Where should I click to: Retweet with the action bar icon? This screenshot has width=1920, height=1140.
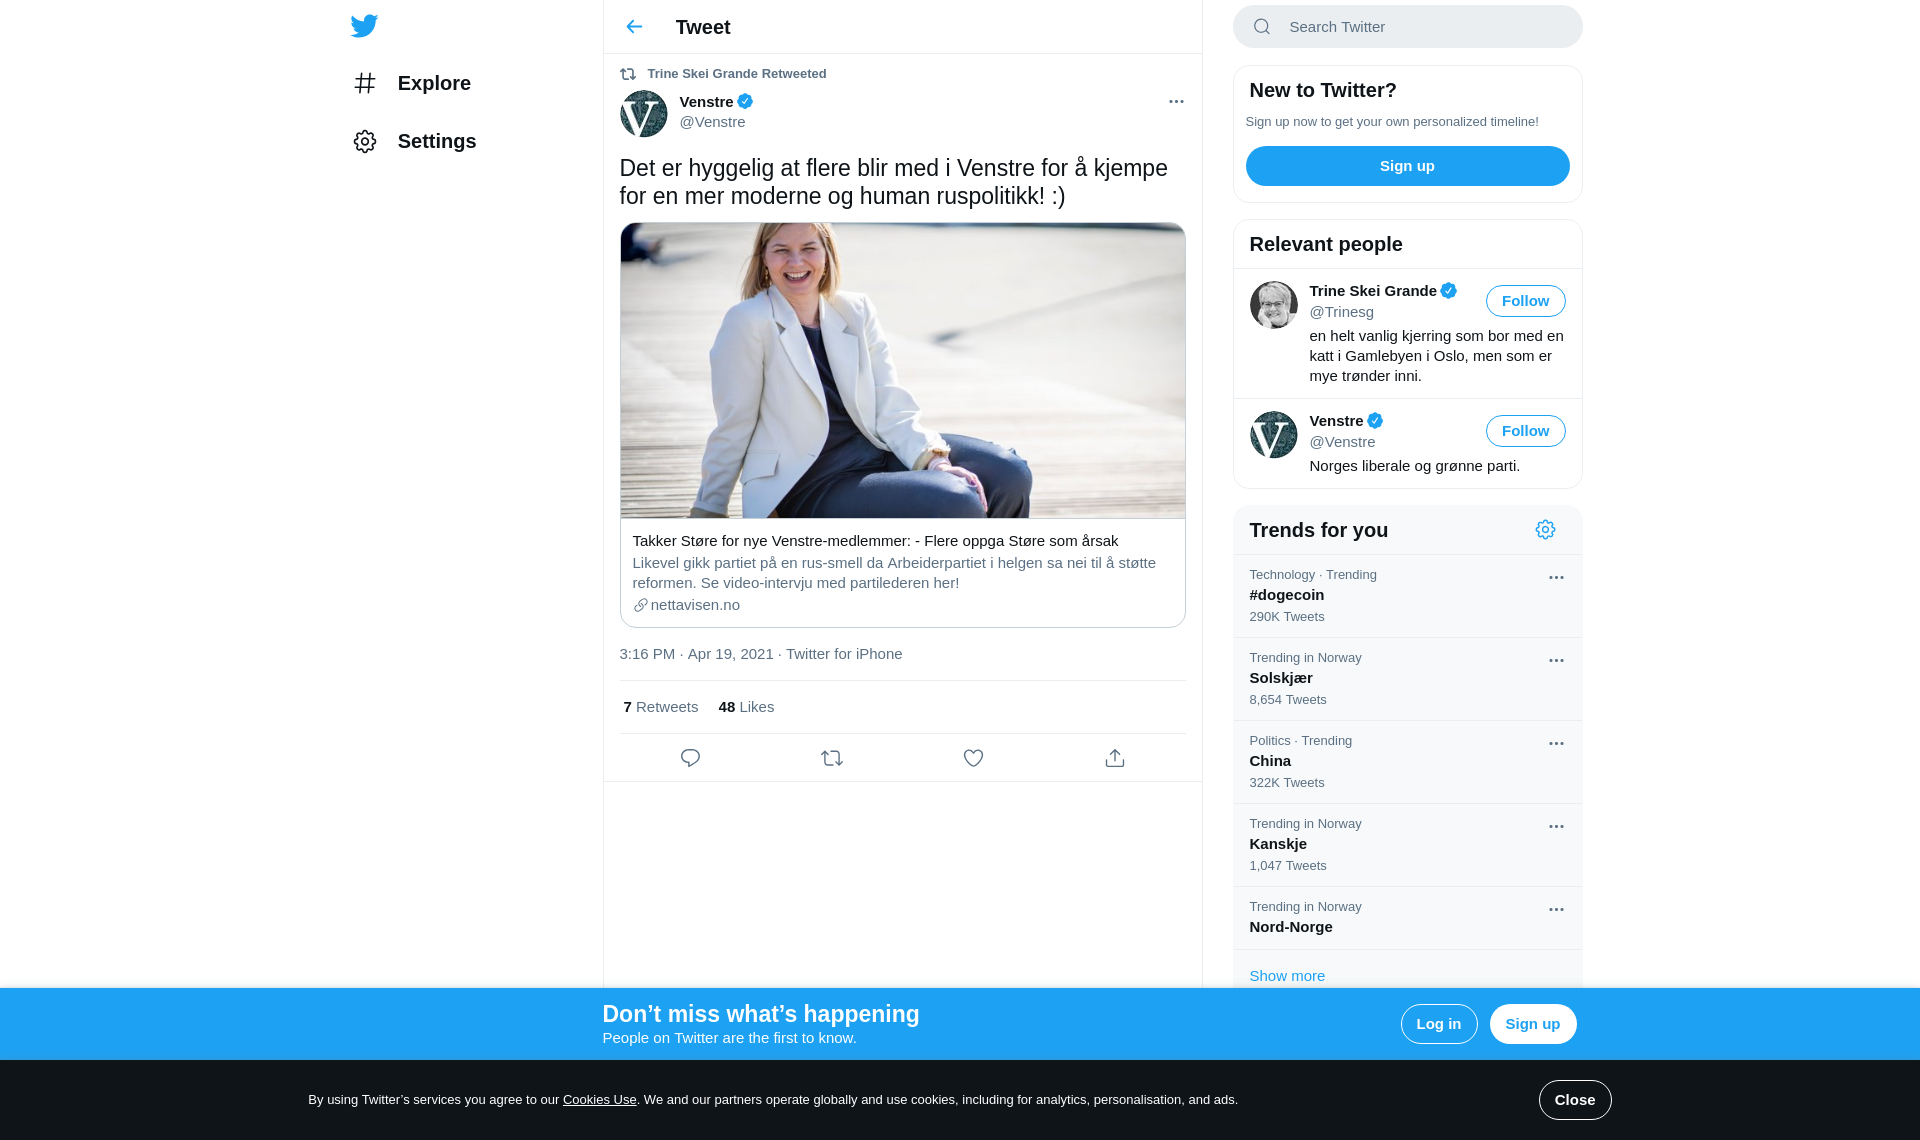[832, 758]
